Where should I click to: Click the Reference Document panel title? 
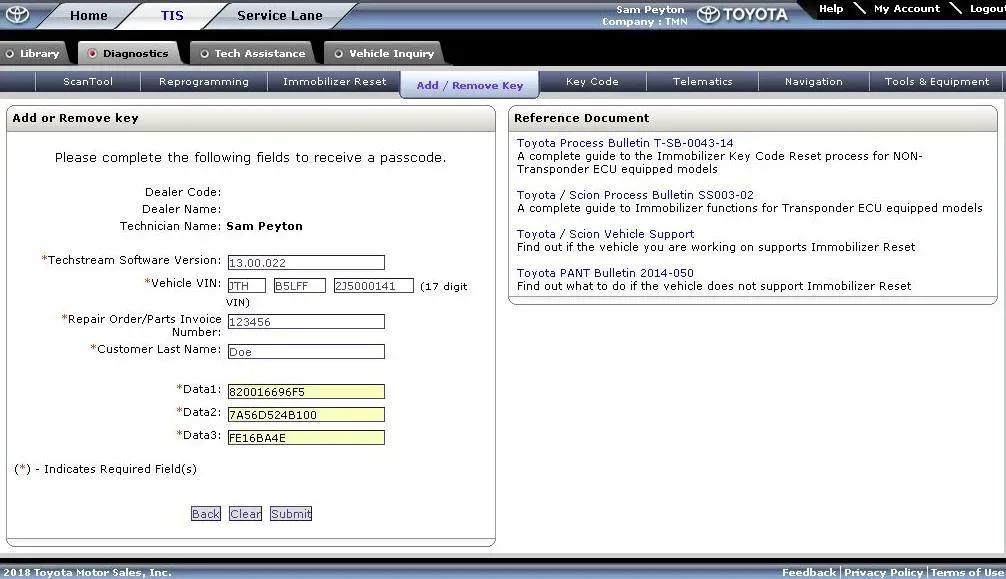(581, 118)
